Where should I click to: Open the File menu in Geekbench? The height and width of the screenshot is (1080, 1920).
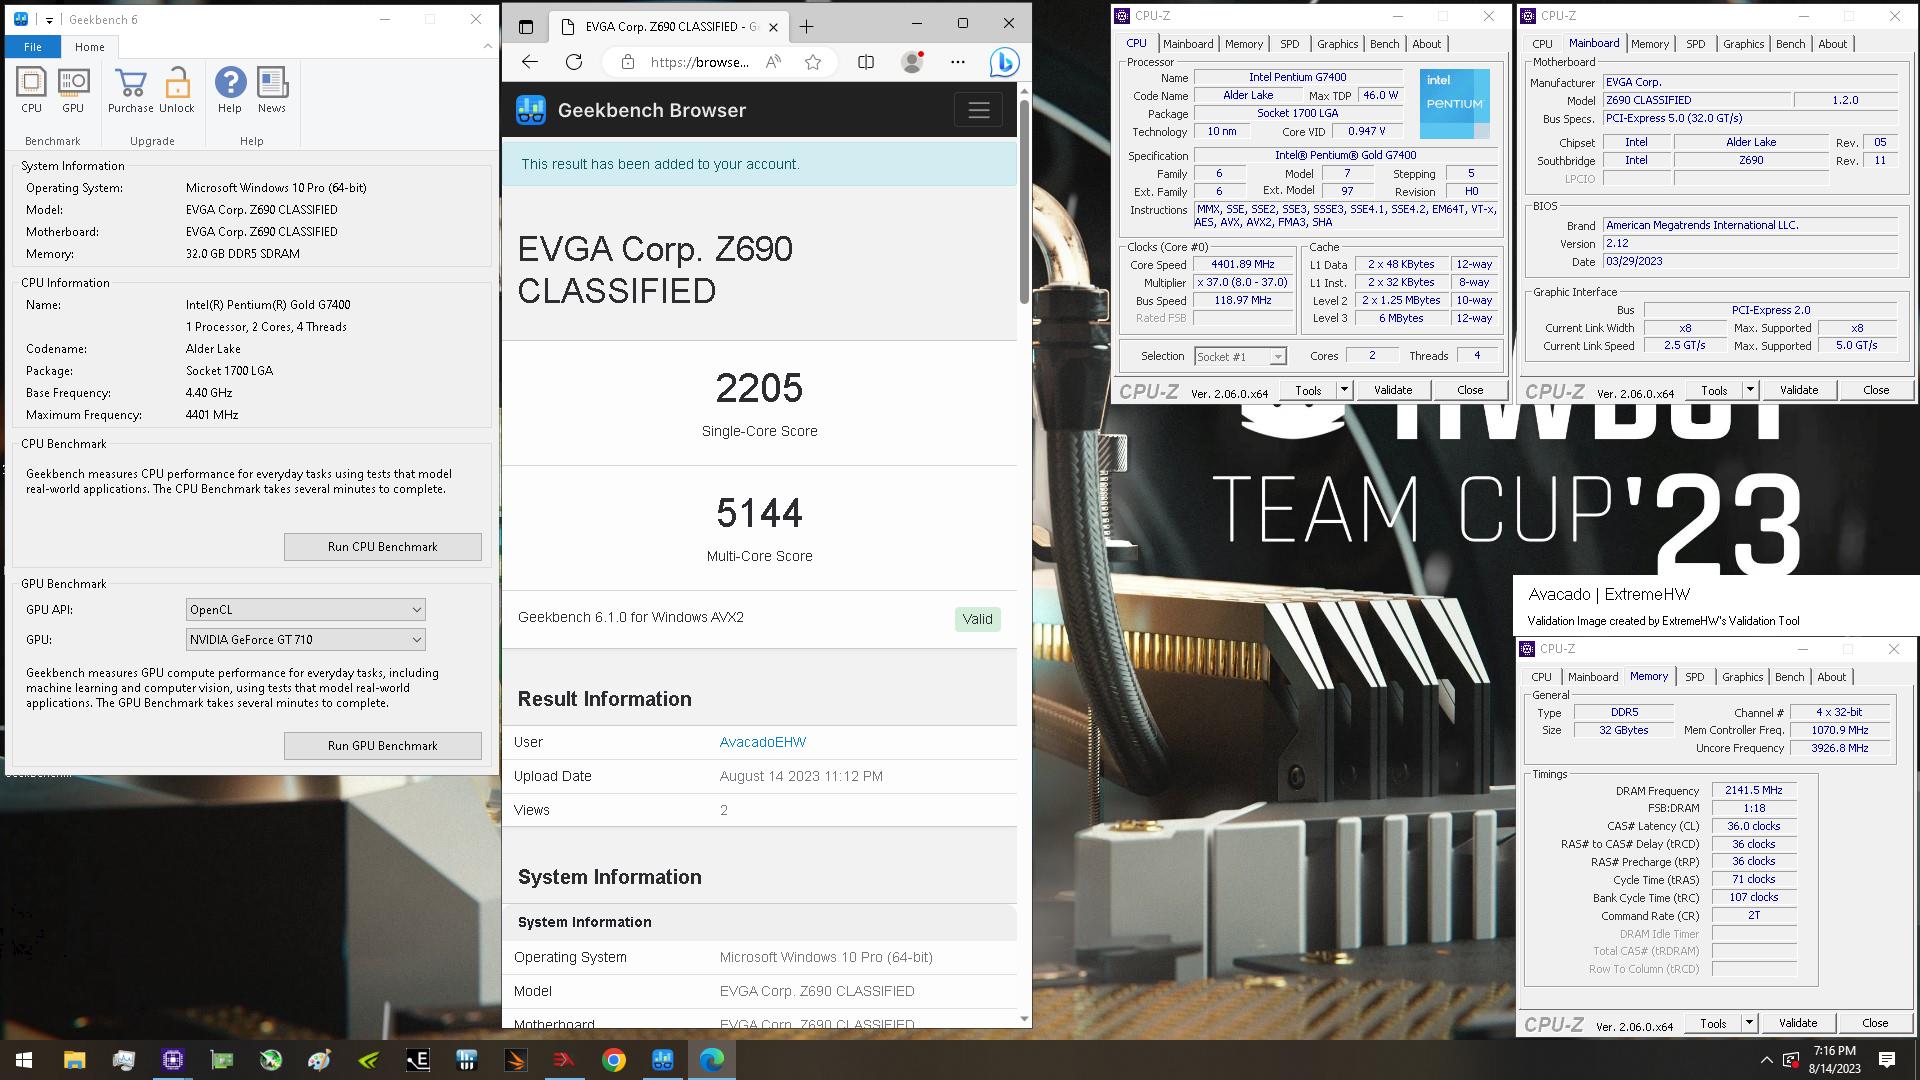[x=33, y=47]
